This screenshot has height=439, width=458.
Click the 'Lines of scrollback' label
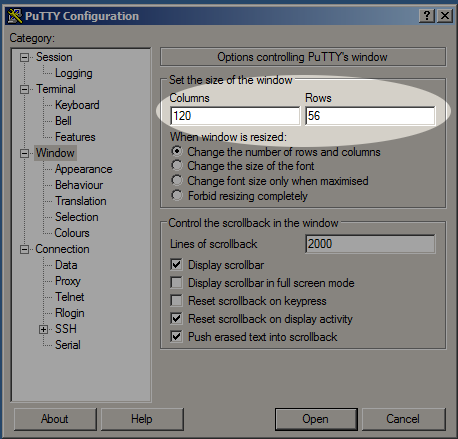214,244
